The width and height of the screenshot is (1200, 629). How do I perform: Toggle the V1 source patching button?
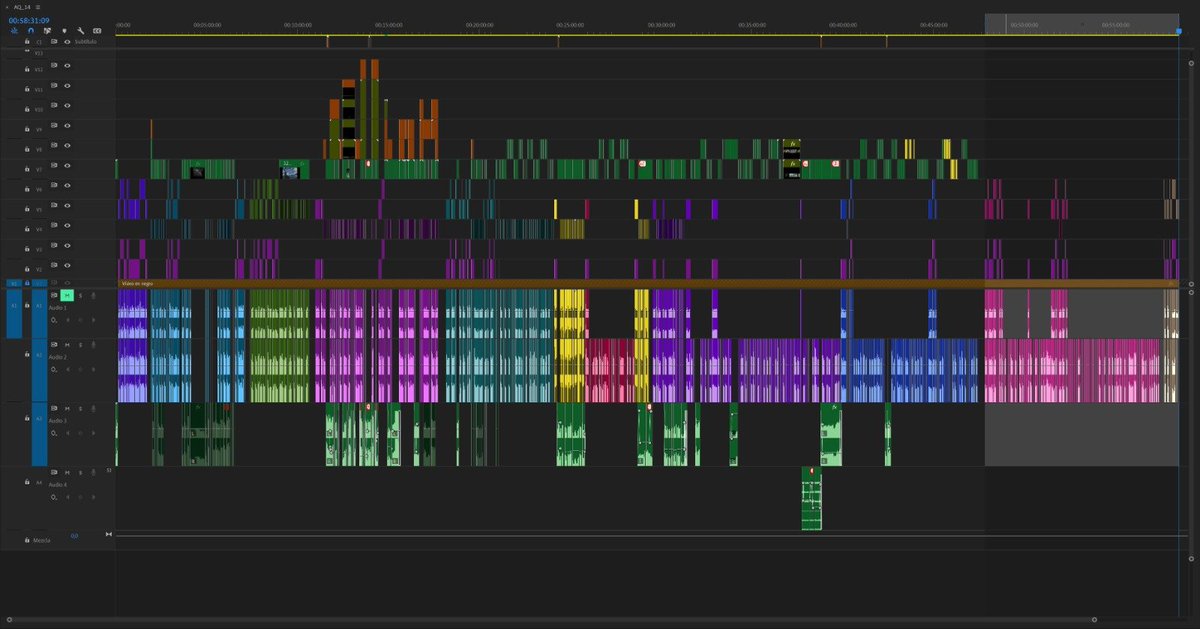coord(14,283)
